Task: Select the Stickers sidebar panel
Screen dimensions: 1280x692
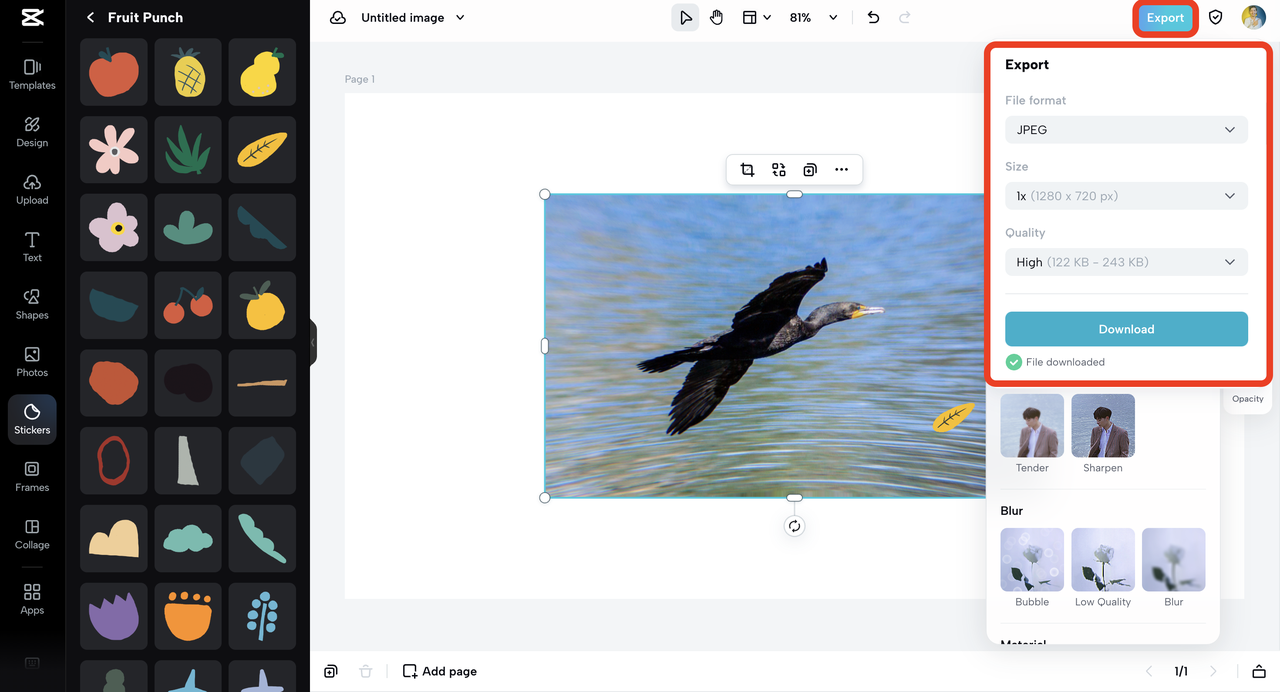Action: click(x=32, y=419)
